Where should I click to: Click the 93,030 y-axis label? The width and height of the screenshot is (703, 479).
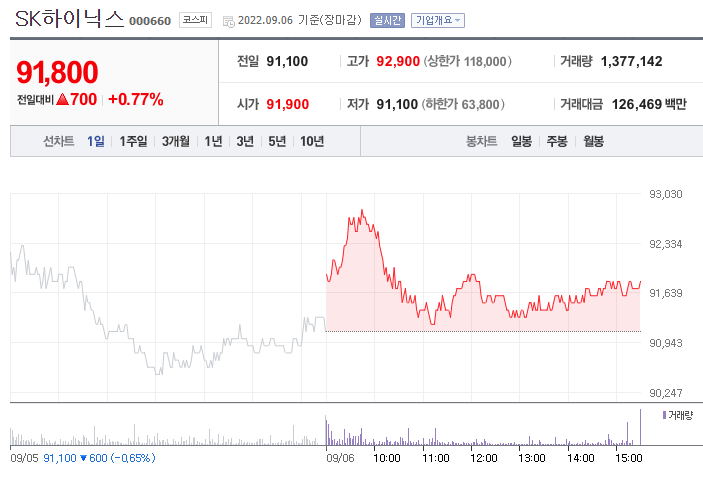[x=666, y=194]
